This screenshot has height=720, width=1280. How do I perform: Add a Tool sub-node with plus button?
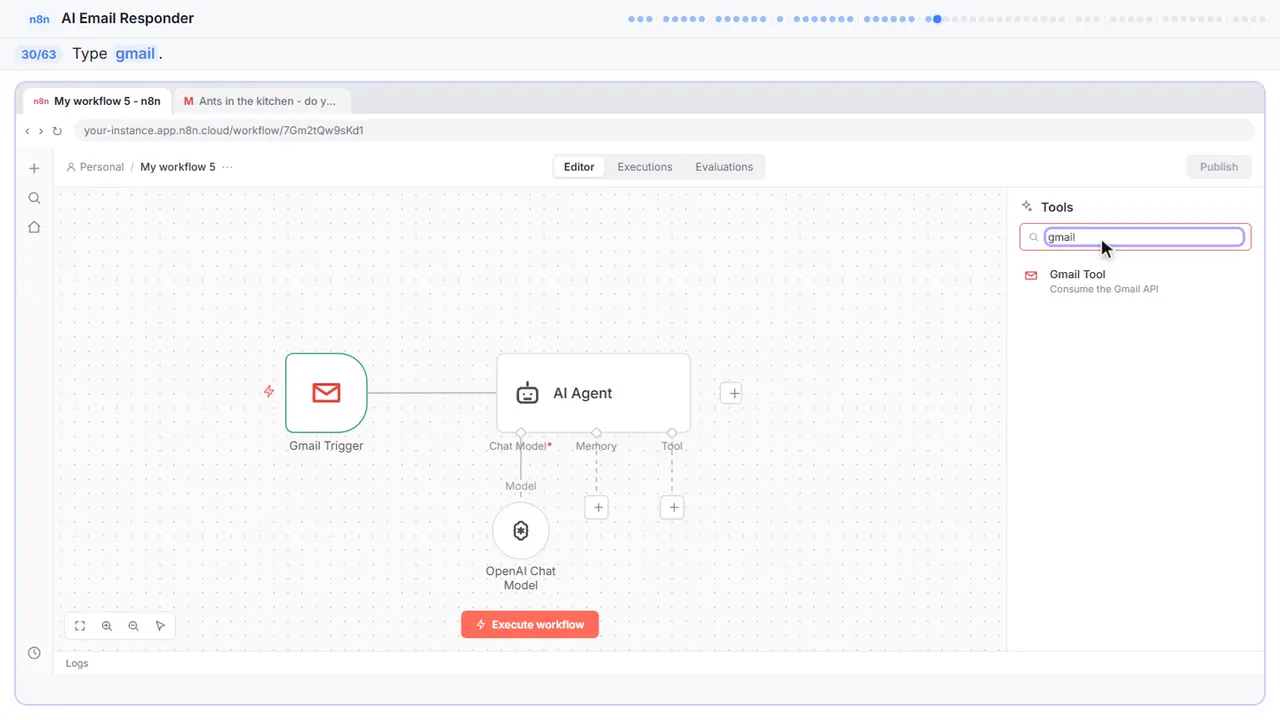pos(673,508)
